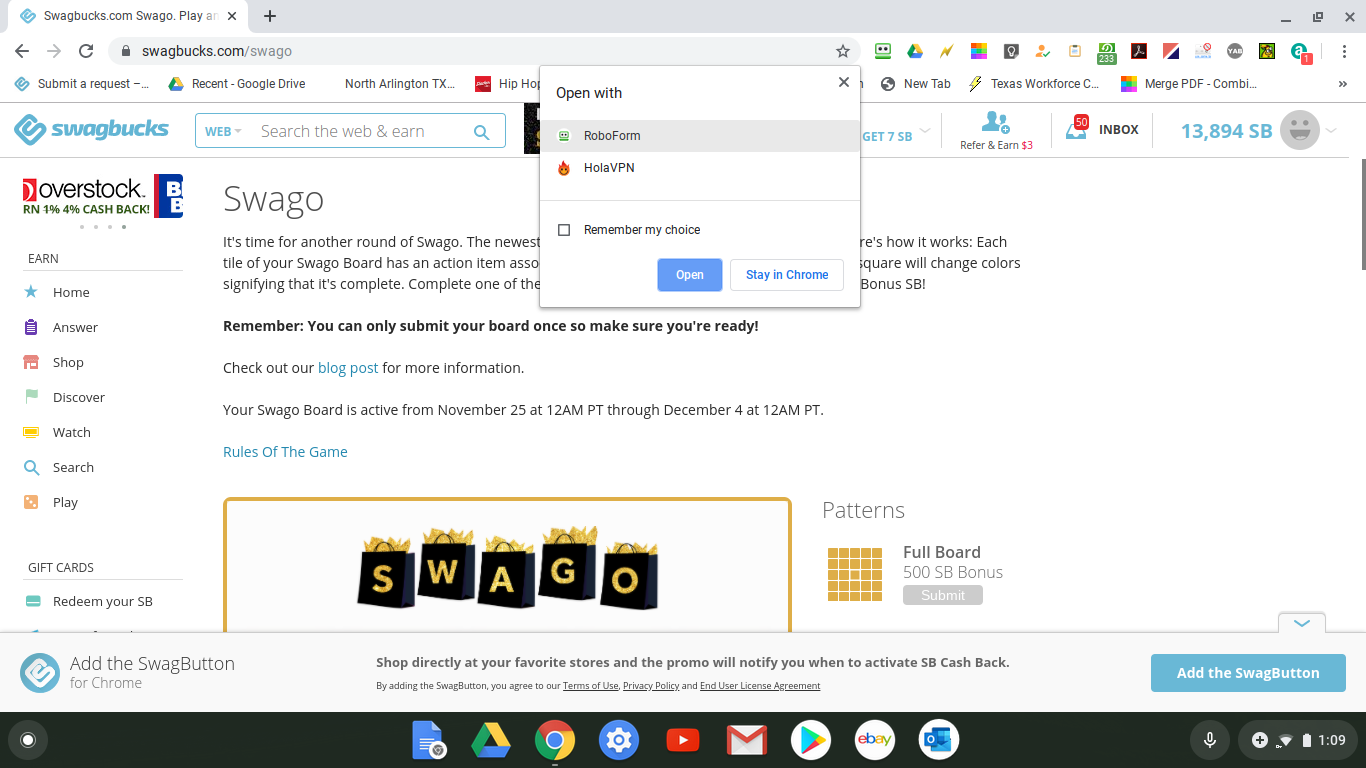Click the YAB extension icon
The width and height of the screenshot is (1366, 768).
pyautogui.click(x=1235, y=51)
